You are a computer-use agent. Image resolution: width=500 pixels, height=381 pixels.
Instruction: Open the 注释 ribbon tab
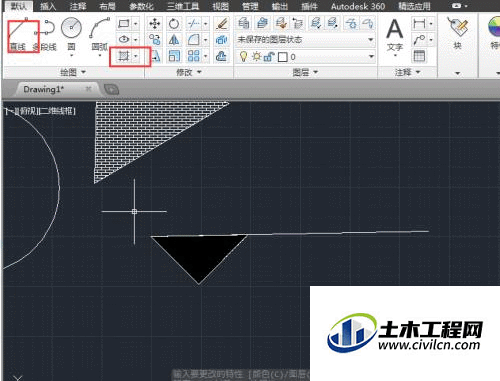coord(78,6)
